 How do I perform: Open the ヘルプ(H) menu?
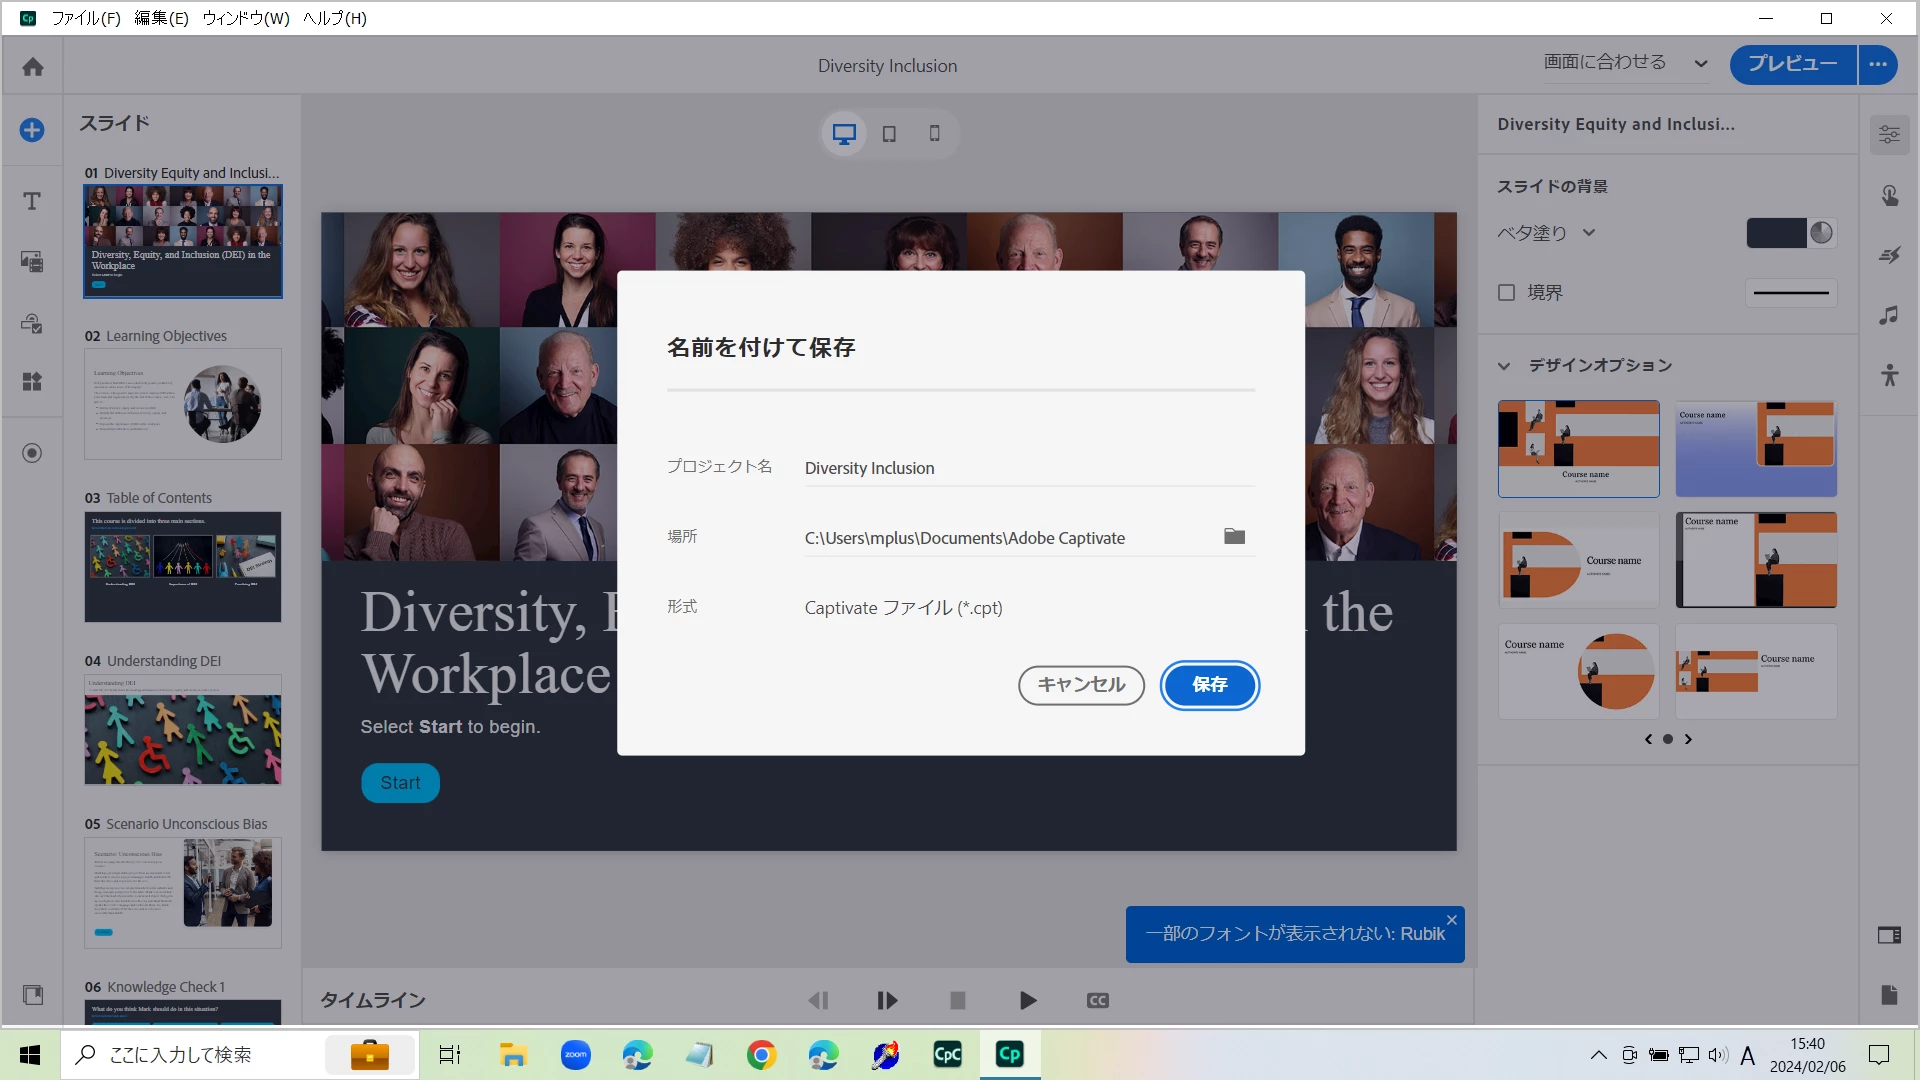[x=335, y=18]
